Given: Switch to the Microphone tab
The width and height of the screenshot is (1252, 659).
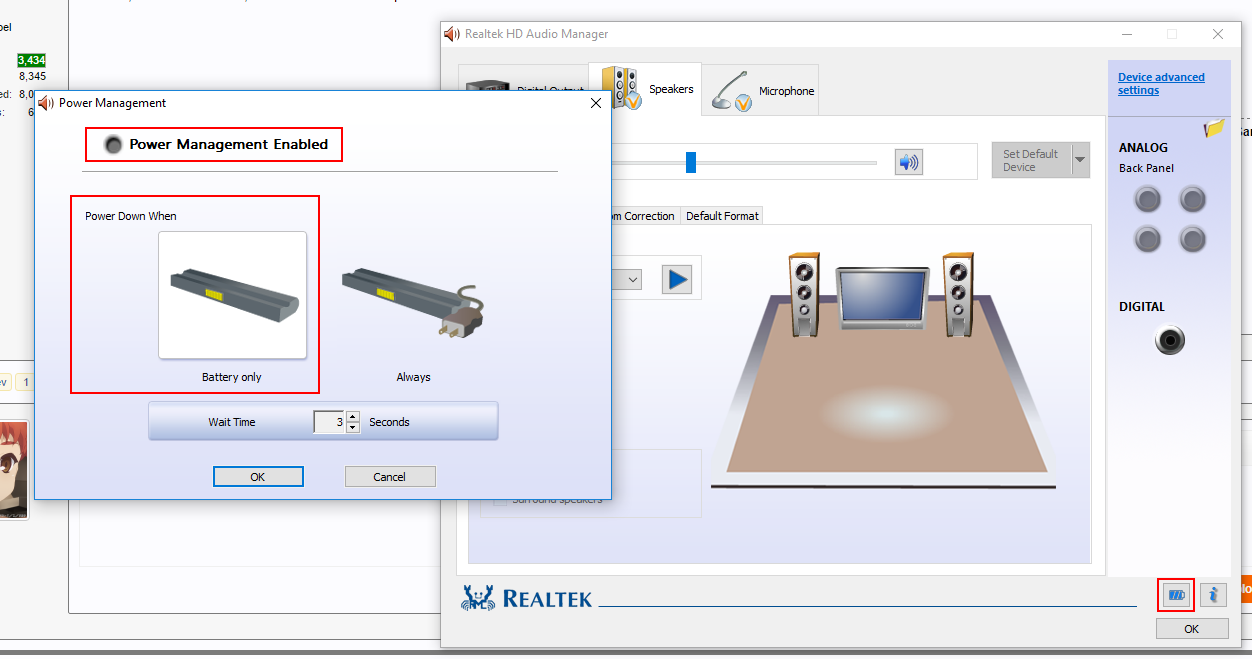Looking at the screenshot, I should coord(760,90).
